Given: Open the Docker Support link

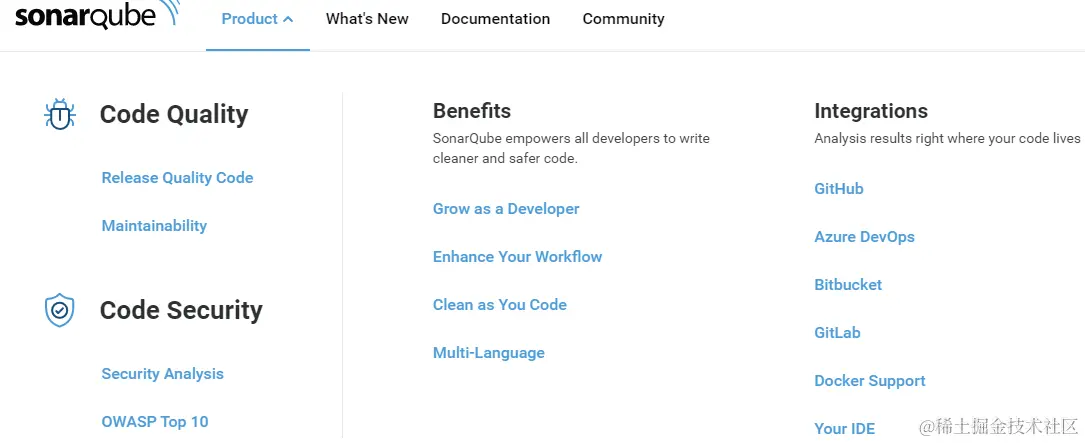Looking at the screenshot, I should click(870, 381).
